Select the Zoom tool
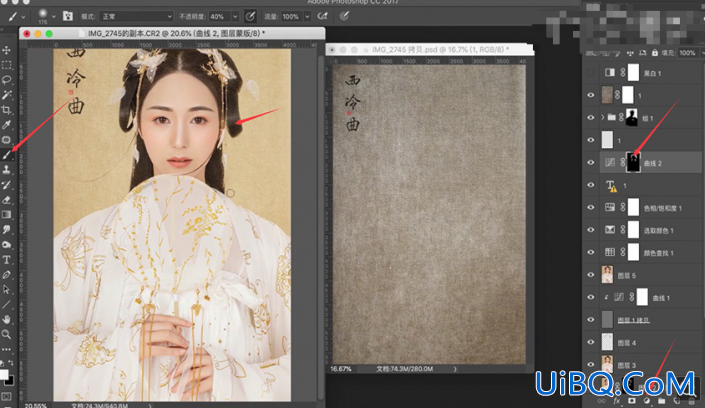The height and width of the screenshot is (408, 705). click(6, 334)
